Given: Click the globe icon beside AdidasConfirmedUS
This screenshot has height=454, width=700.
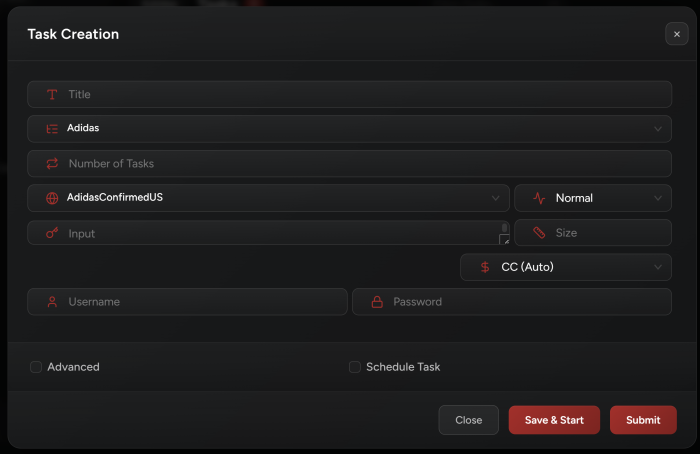Looking at the screenshot, I should point(52,198).
